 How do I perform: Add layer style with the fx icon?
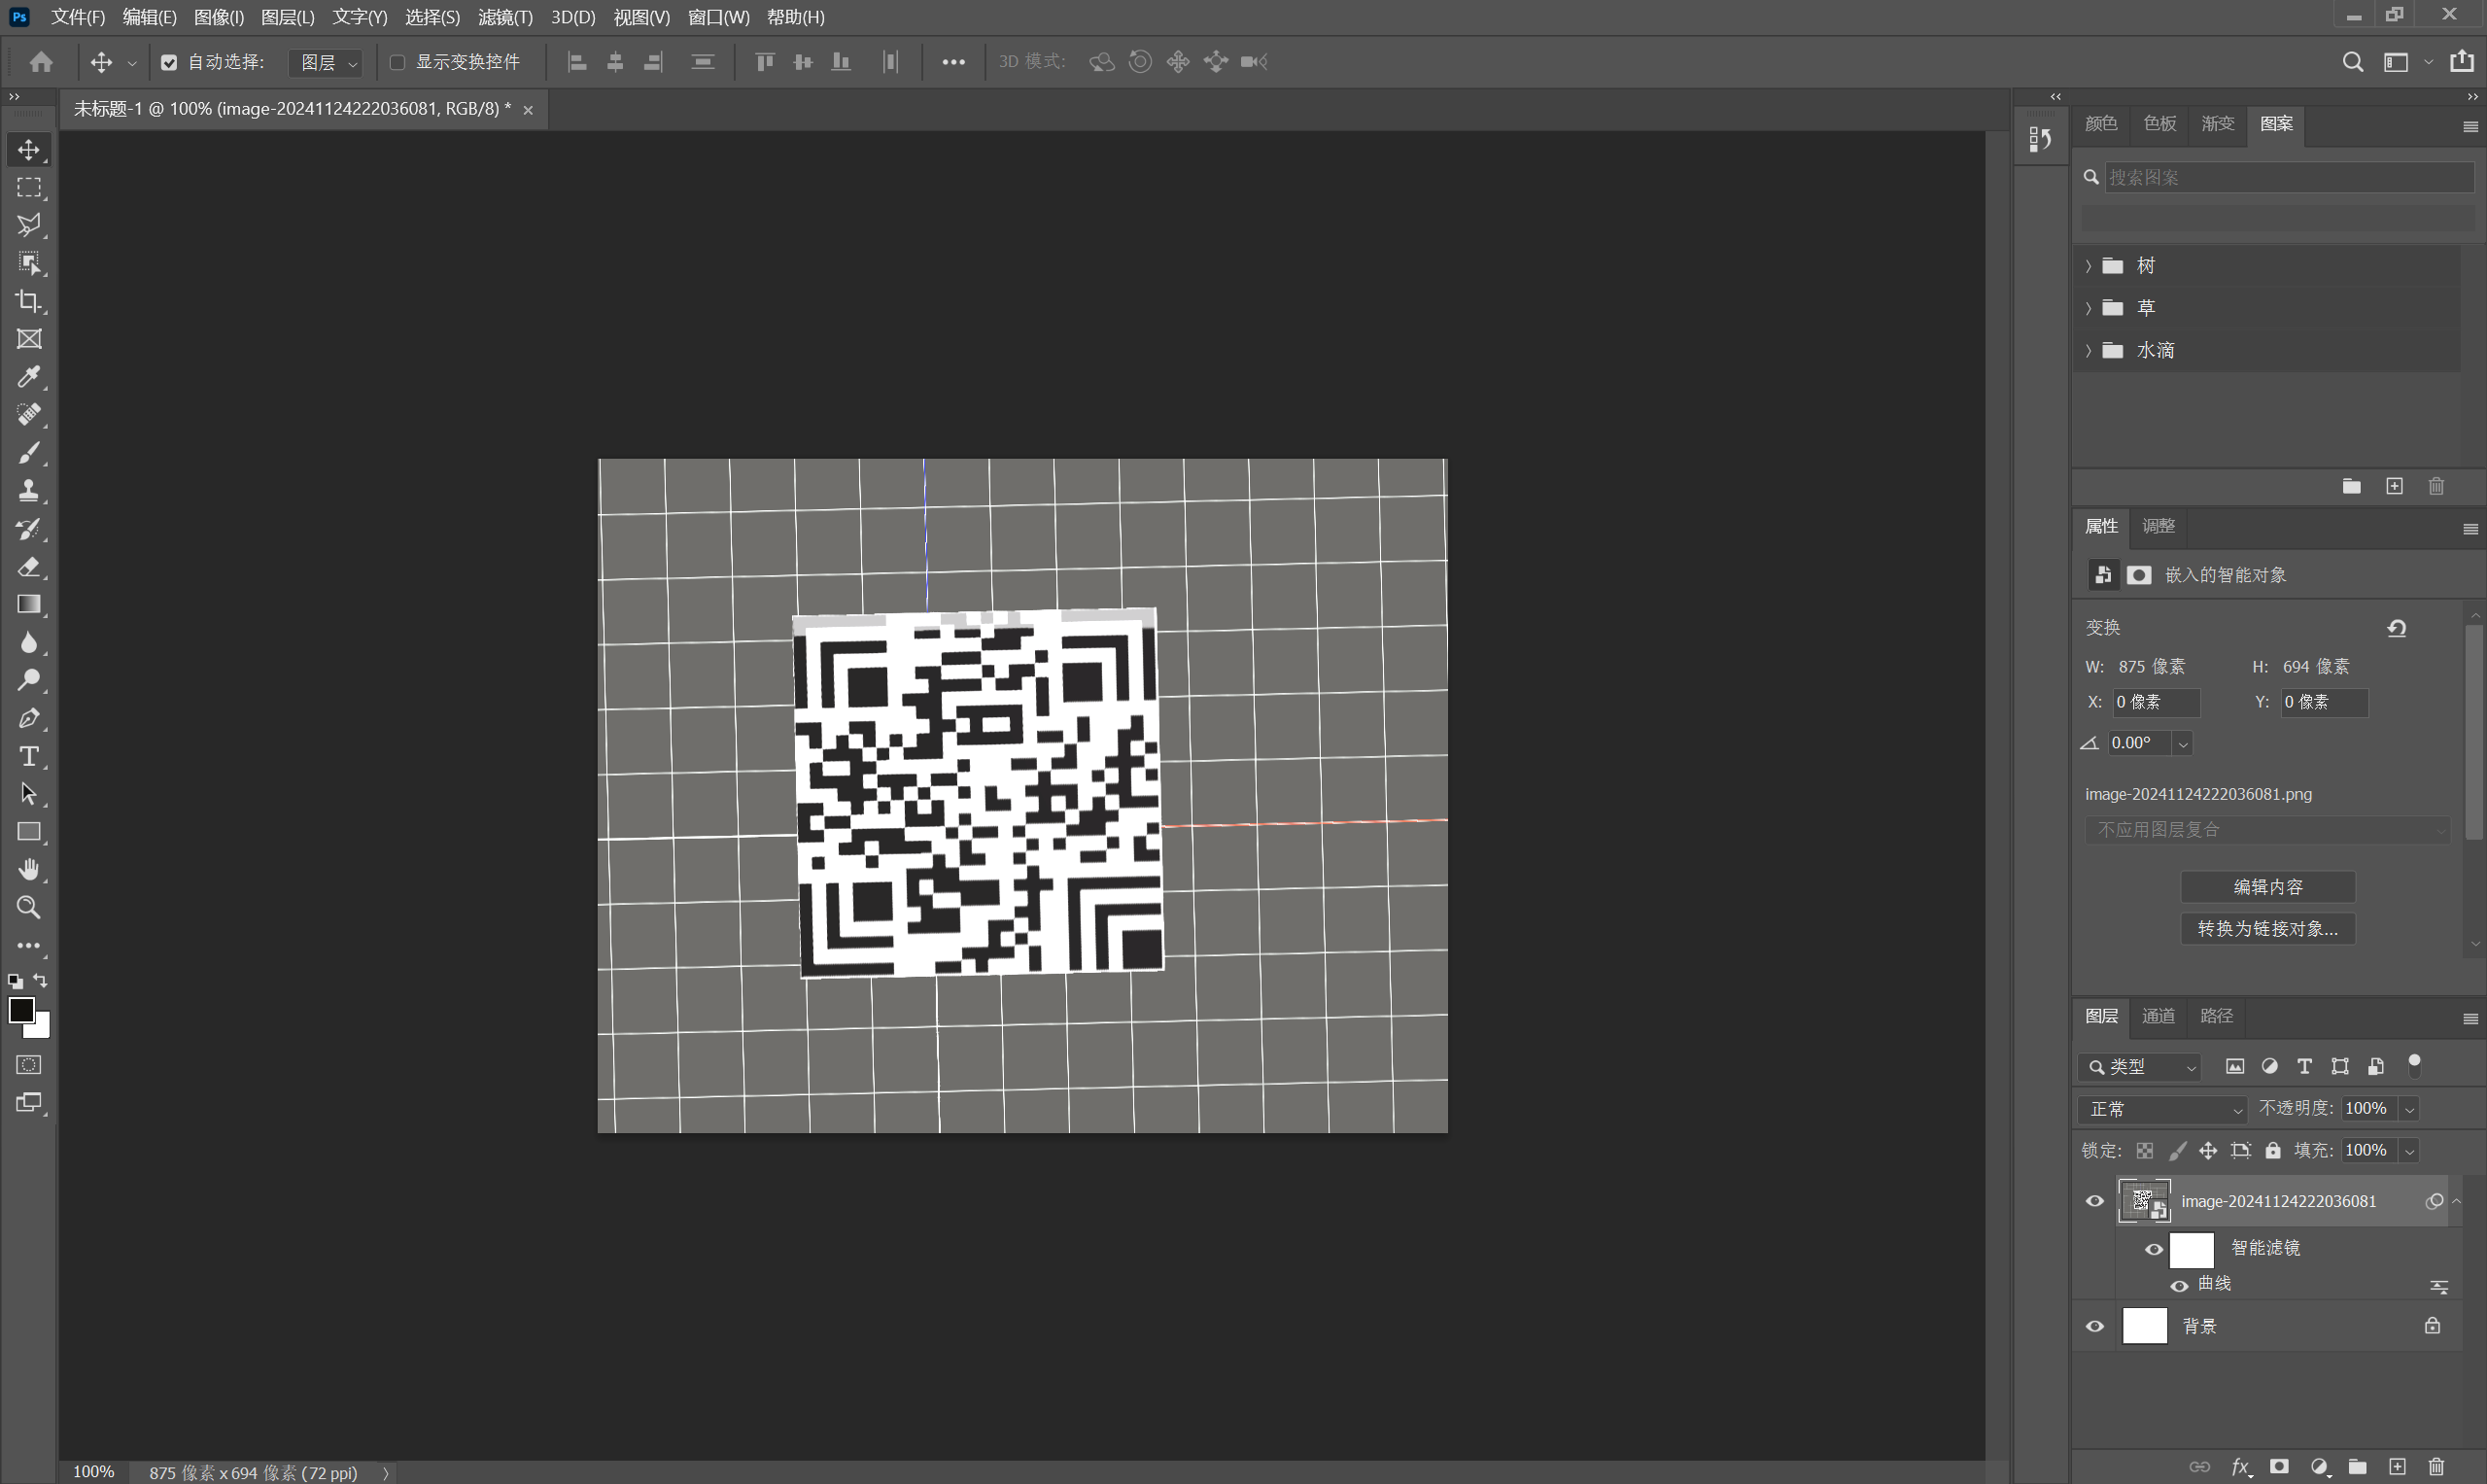[2241, 1467]
